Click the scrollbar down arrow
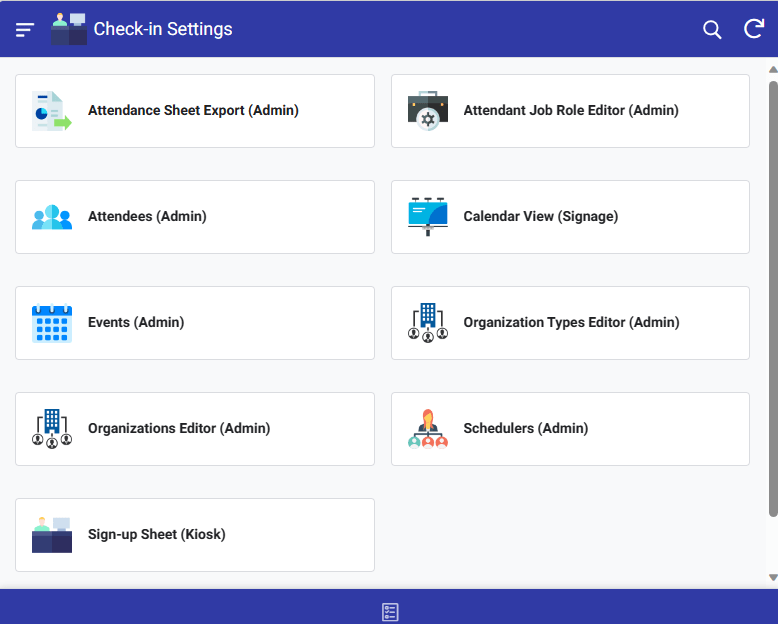The image size is (778, 643). (772, 577)
